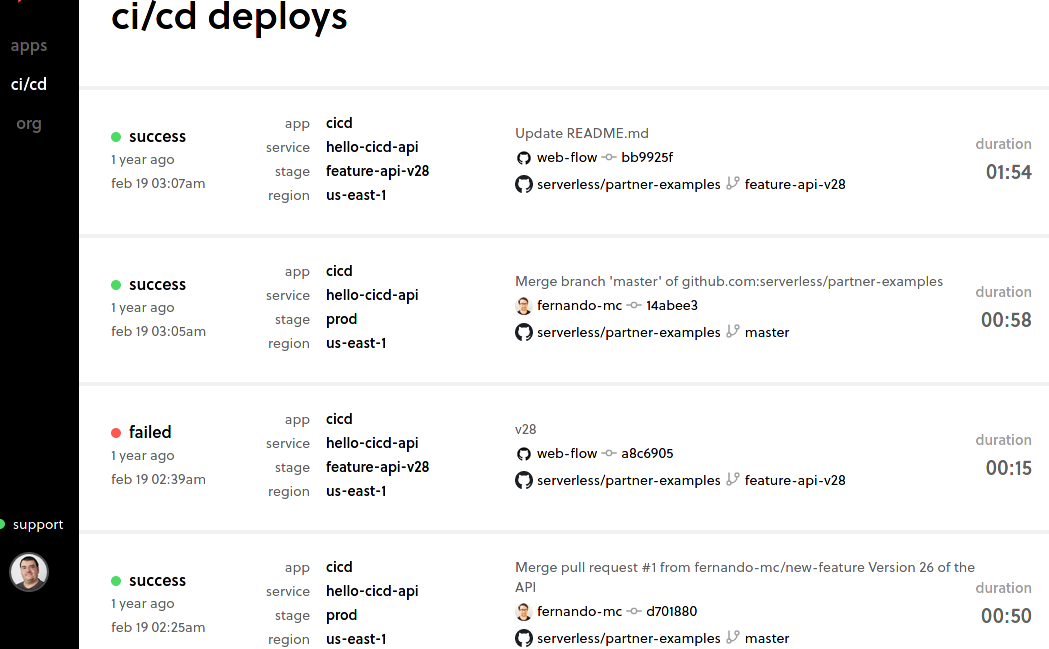1049x649 pixels.
Task: Open the apps section in sidebar
Action: (29, 45)
